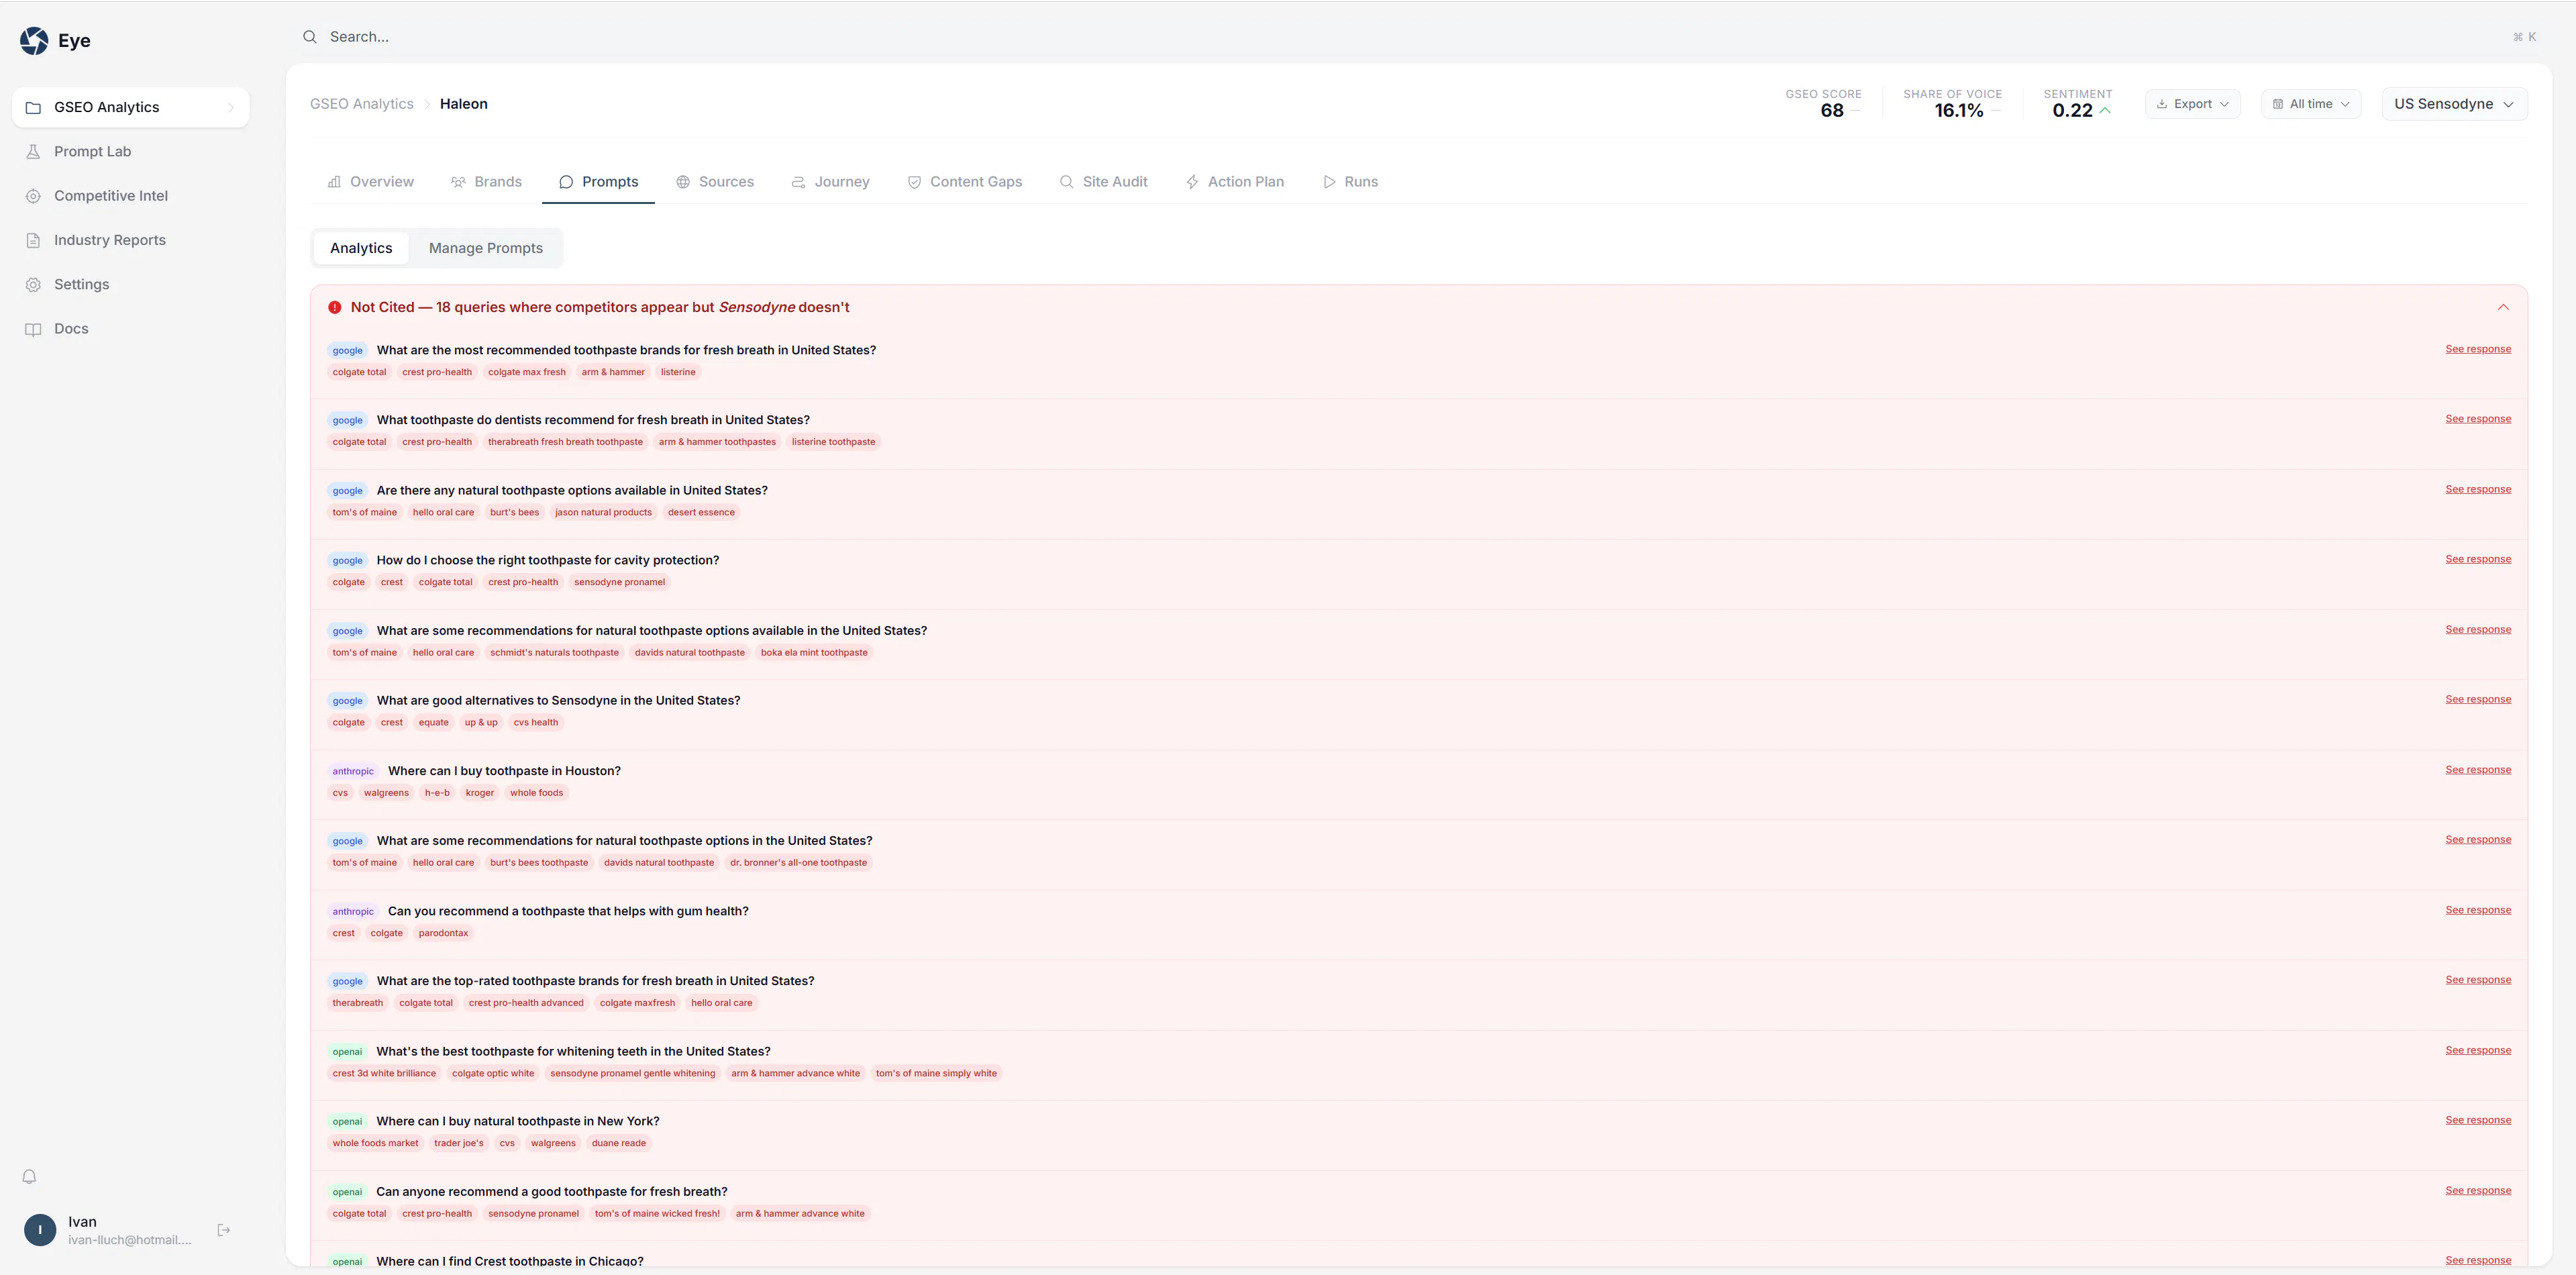The image size is (2576, 1275).
Task: Expand the GSEO Analytics sidebar chevron
Action: pos(230,108)
